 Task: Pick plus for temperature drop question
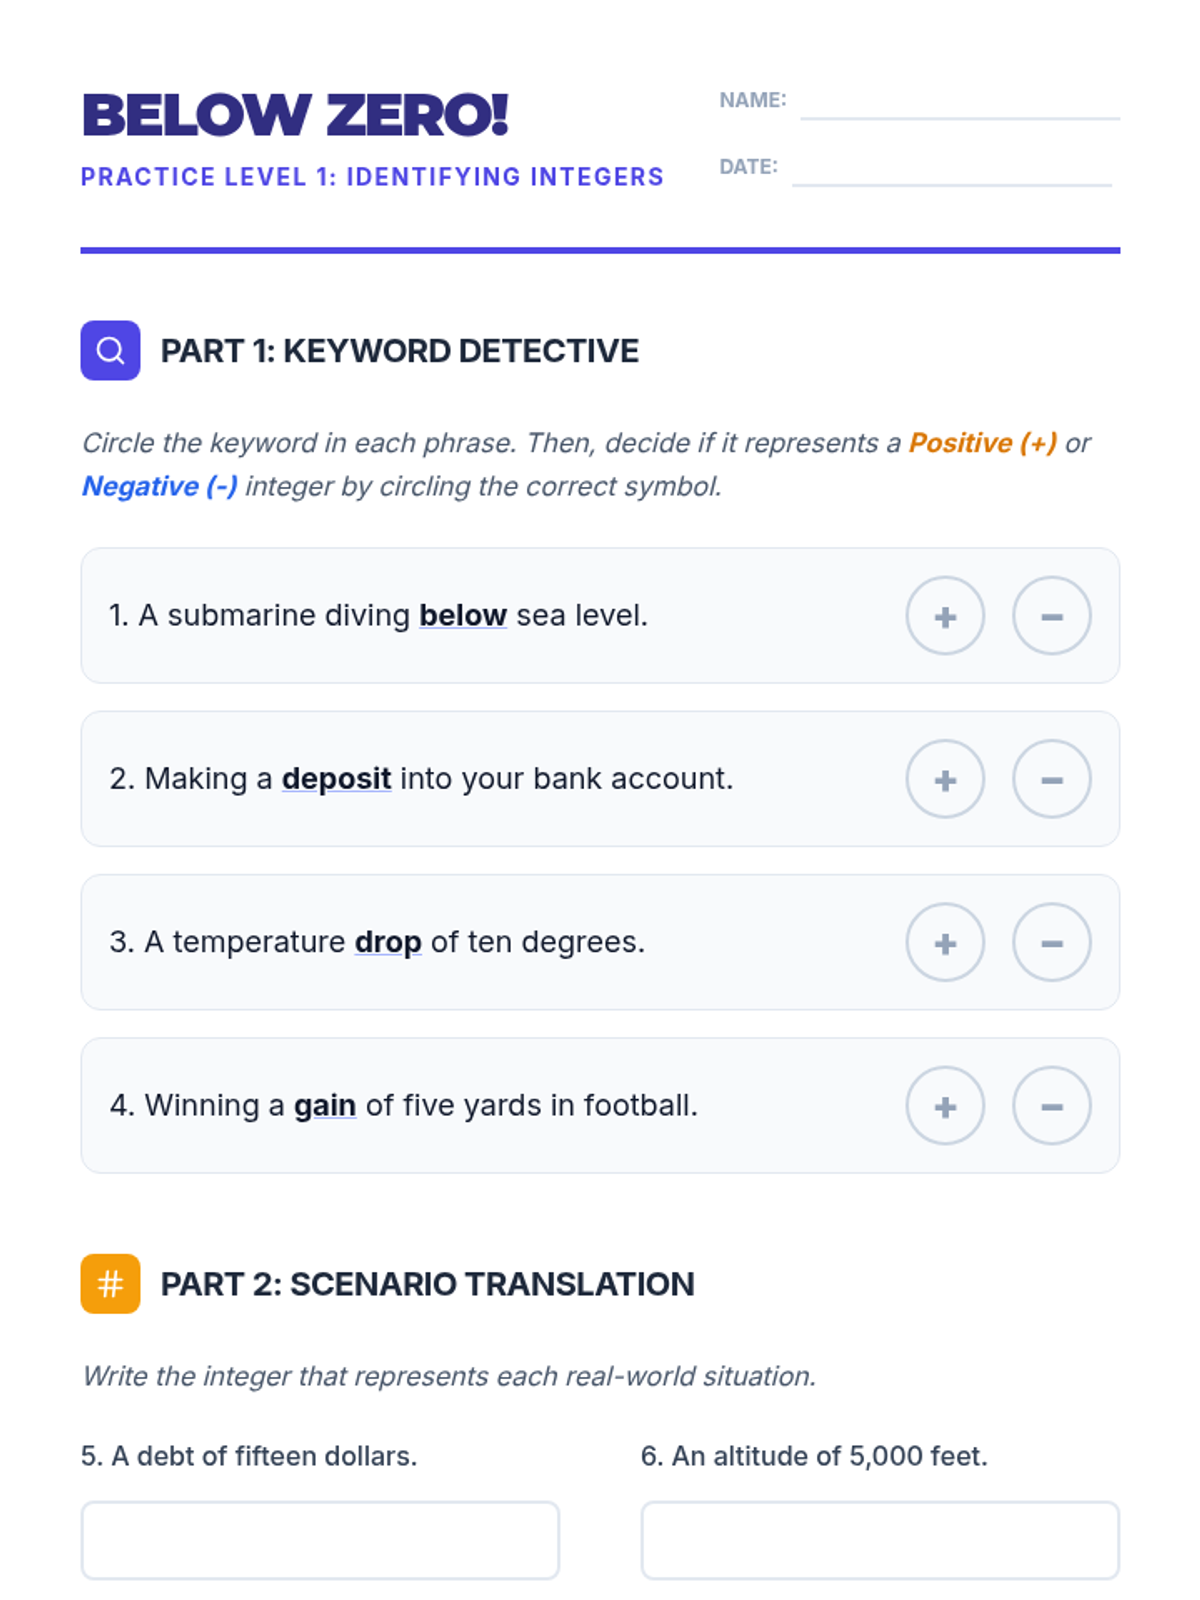click(945, 942)
